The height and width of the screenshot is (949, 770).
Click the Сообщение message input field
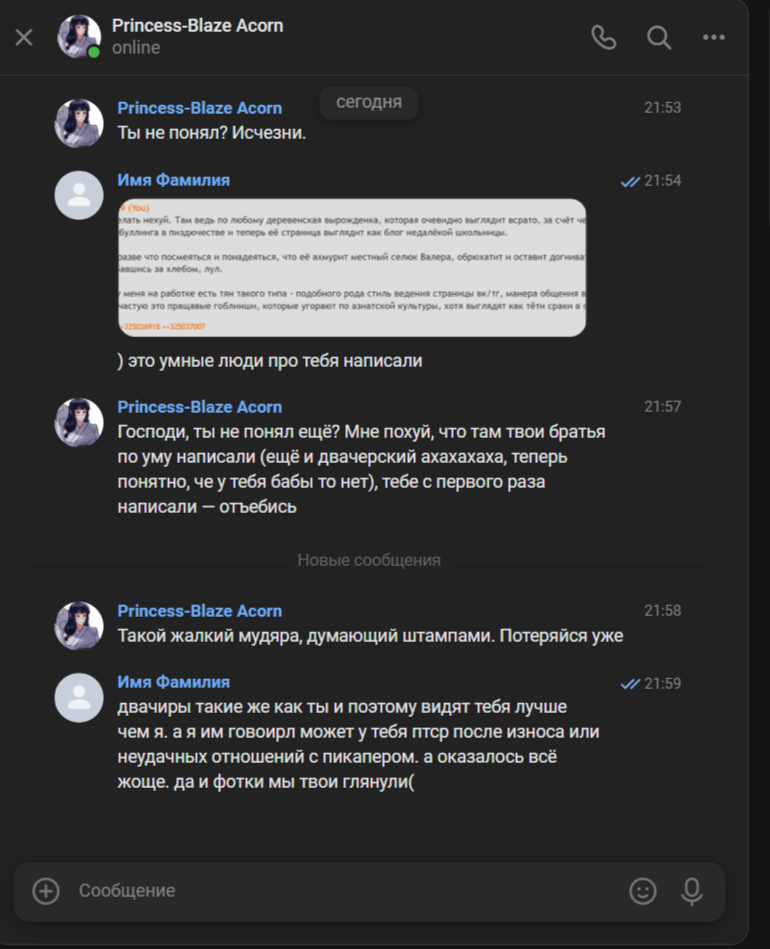[340, 890]
